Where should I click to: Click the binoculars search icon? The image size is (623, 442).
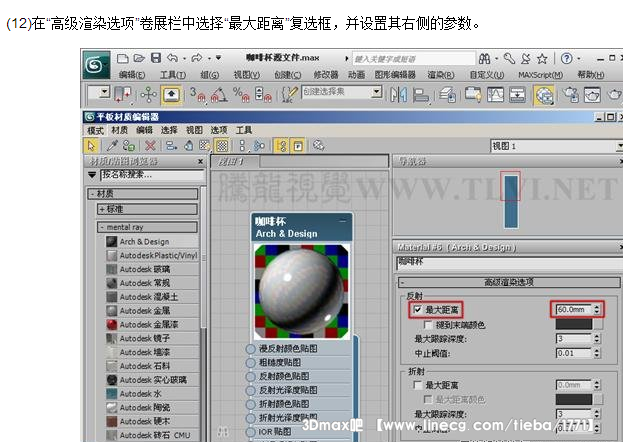pyautogui.click(x=484, y=59)
